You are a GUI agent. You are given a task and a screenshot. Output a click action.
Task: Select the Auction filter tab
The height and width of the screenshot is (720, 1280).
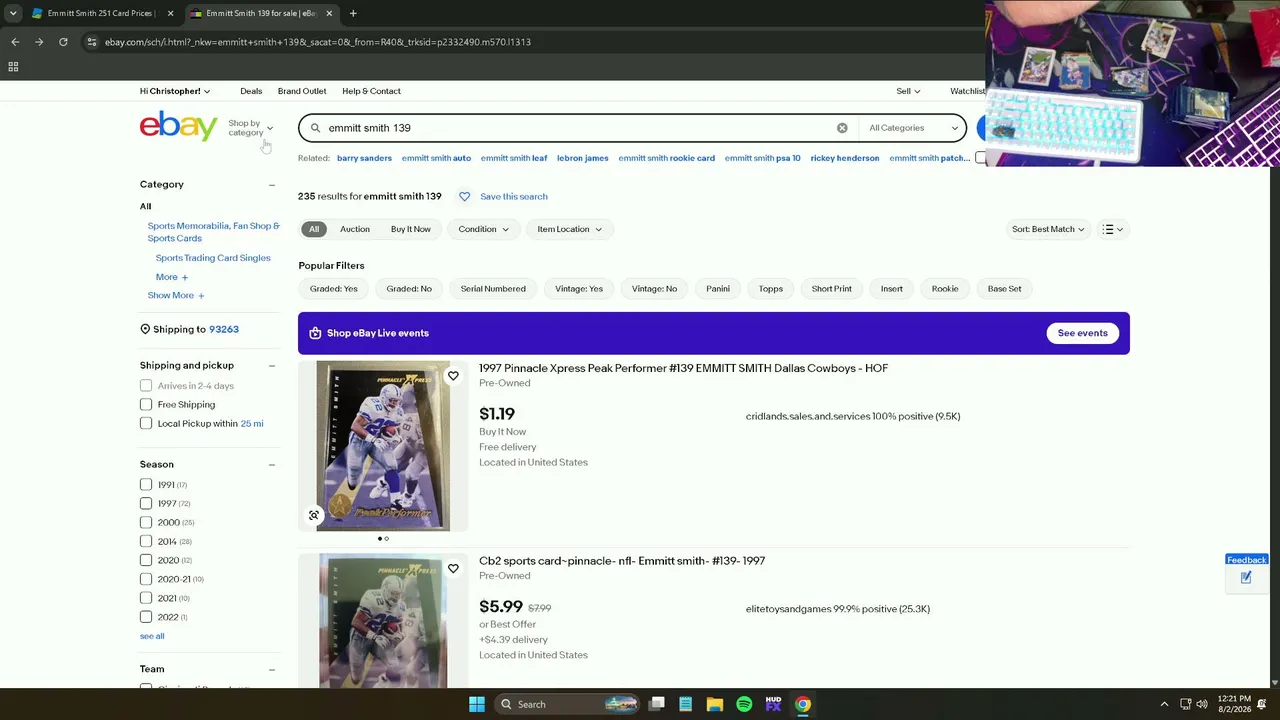355,229
